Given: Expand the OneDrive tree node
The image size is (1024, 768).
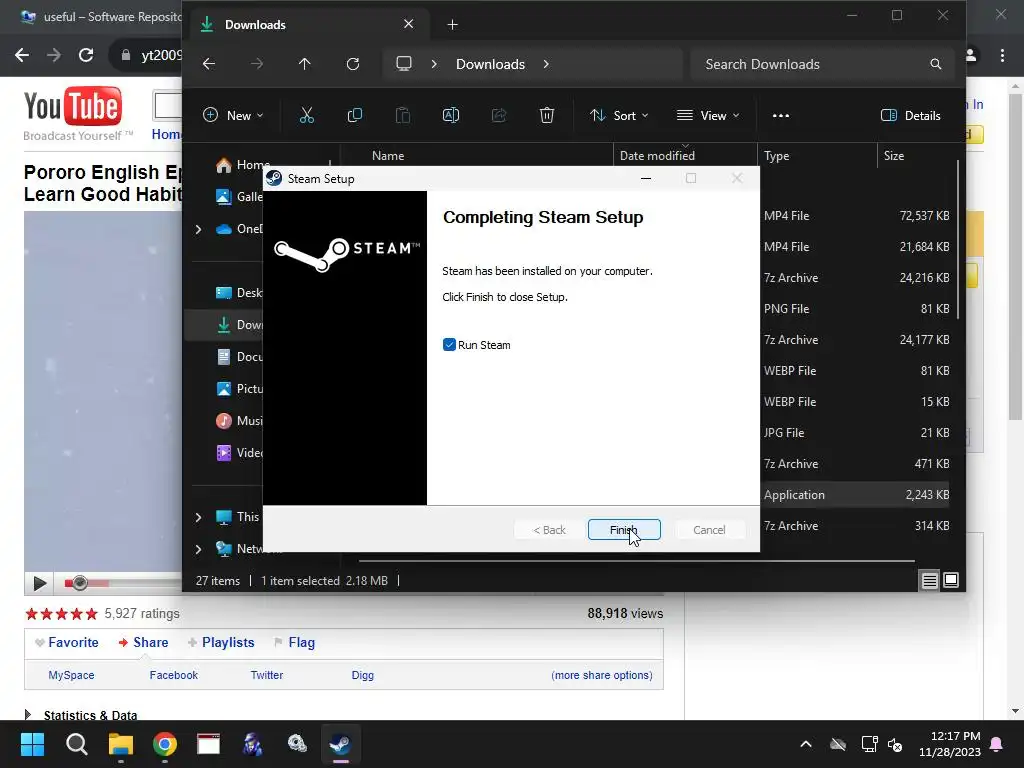Looking at the screenshot, I should pos(199,229).
